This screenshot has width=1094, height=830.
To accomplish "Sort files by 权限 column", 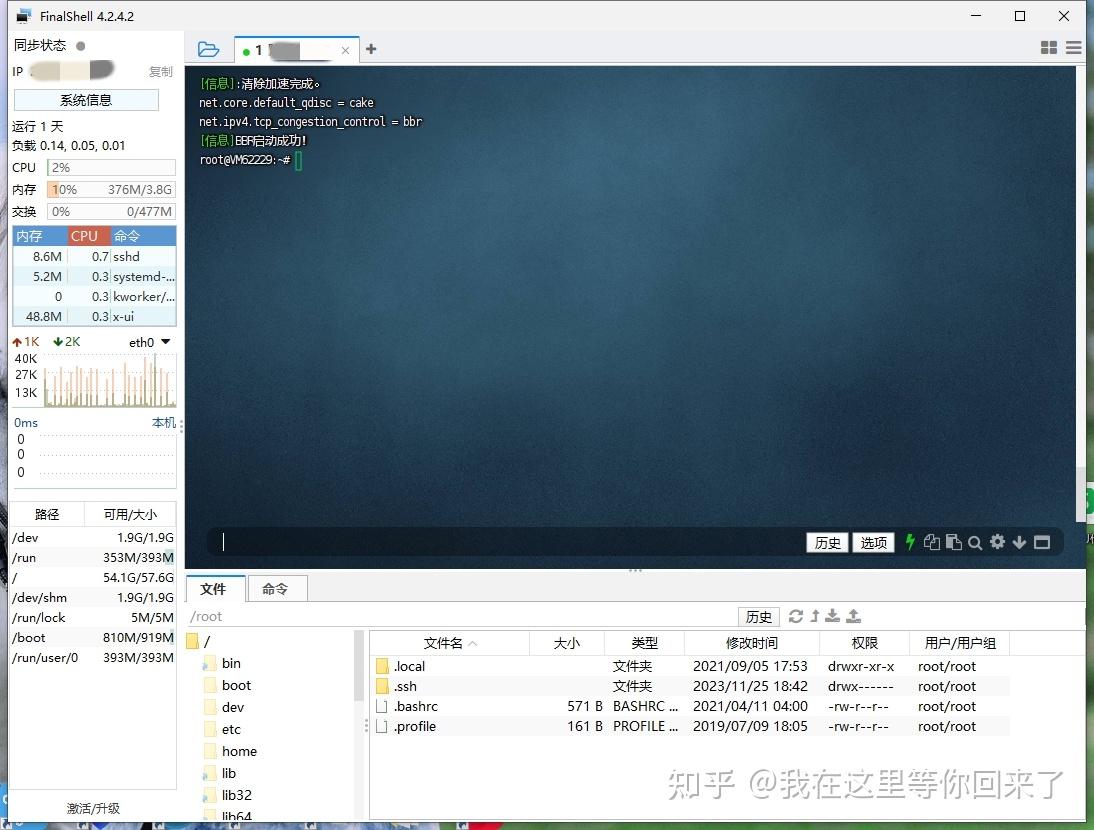I will (864, 643).
